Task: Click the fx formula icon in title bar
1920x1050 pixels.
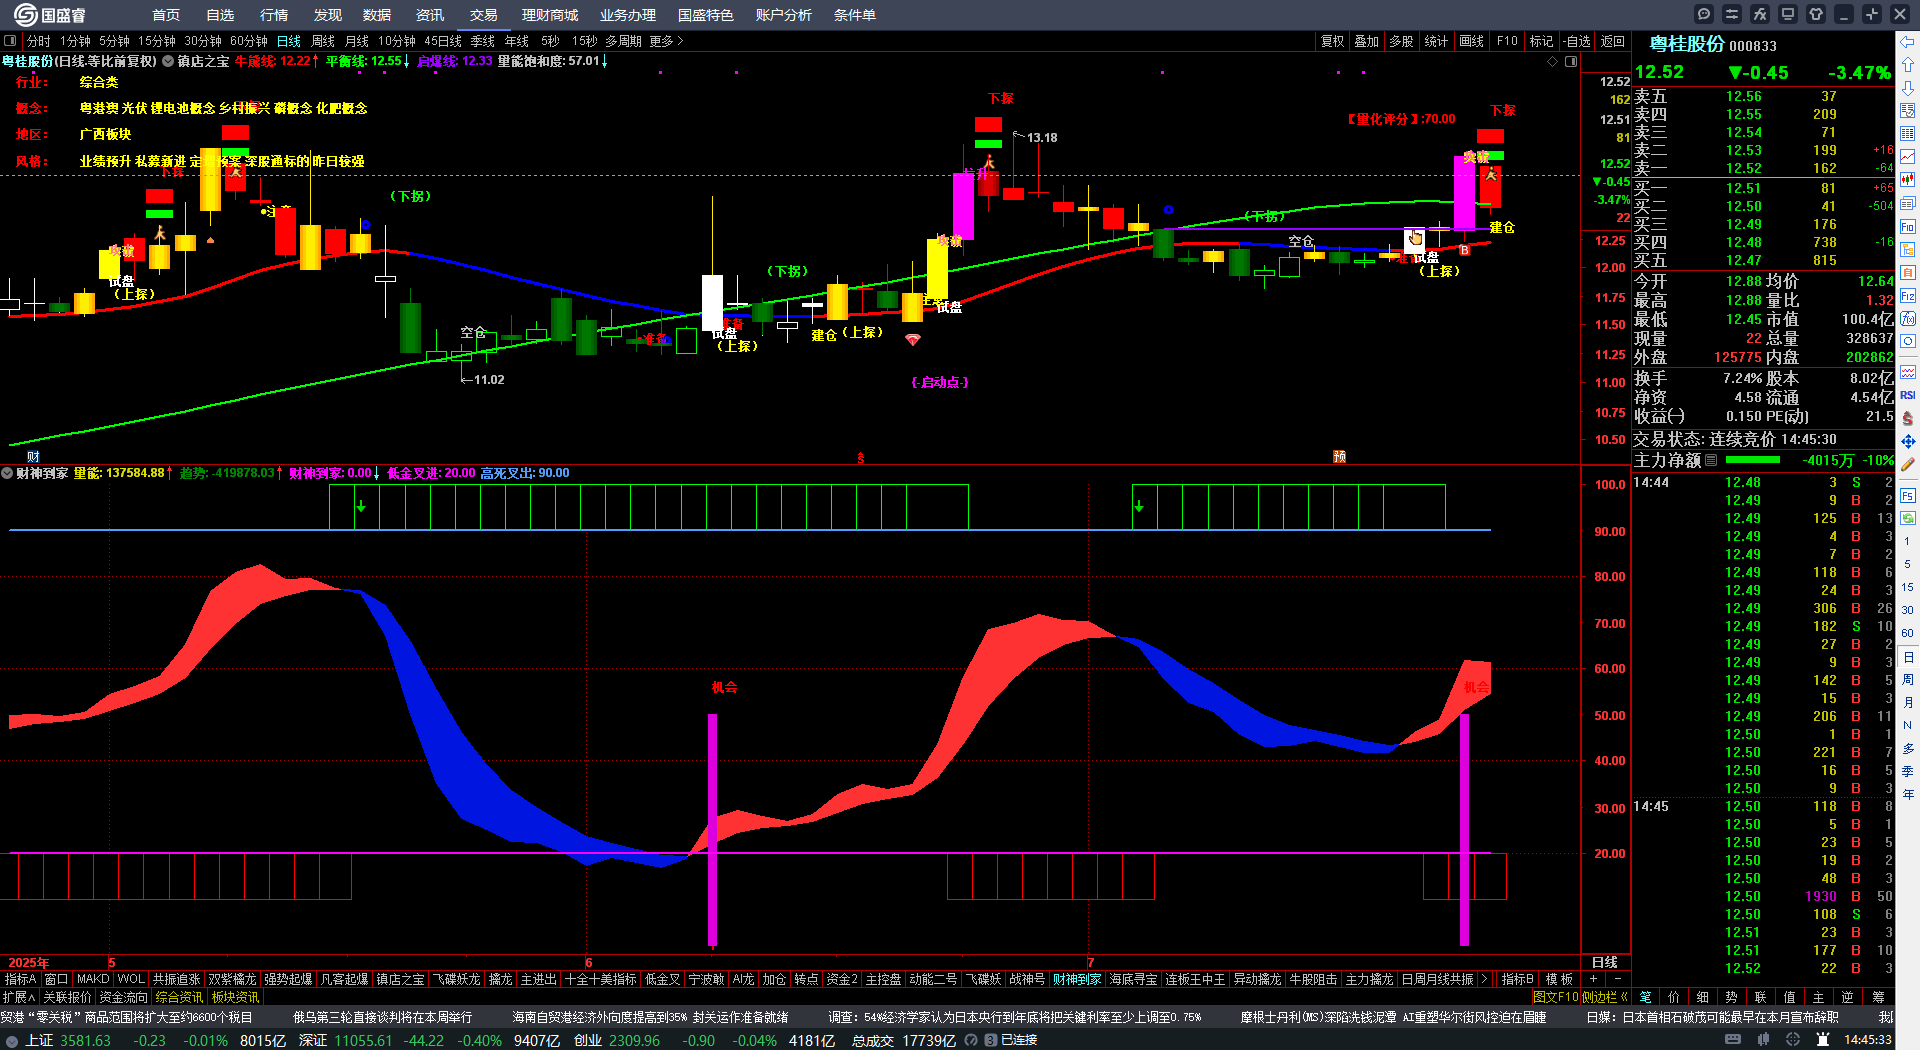Action: click(x=1760, y=14)
